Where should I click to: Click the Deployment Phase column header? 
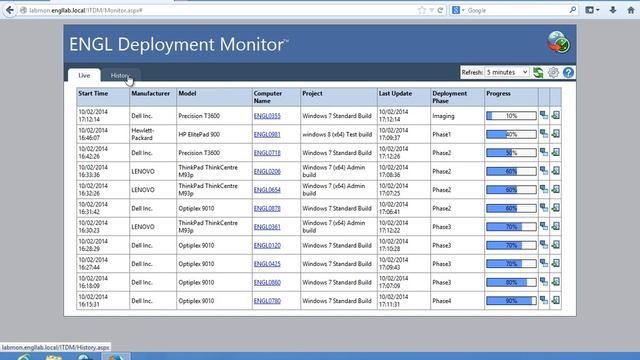coord(457,97)
